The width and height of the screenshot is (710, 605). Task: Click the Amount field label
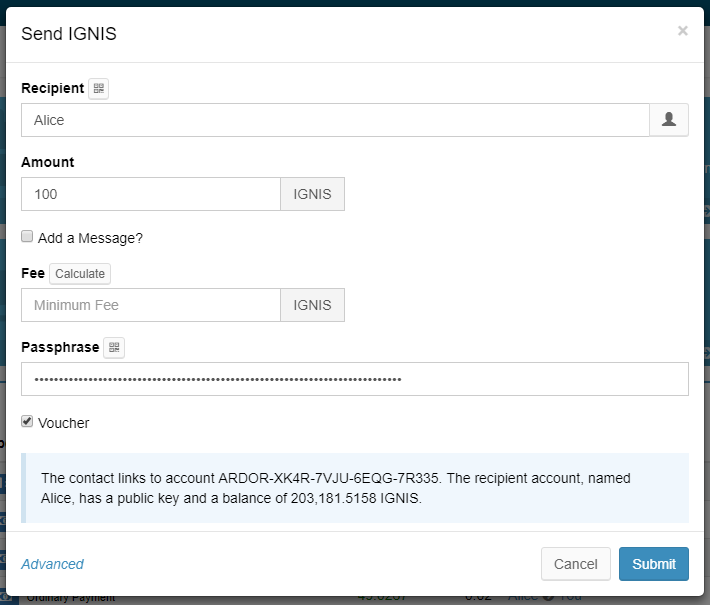[x=48, y=162]
